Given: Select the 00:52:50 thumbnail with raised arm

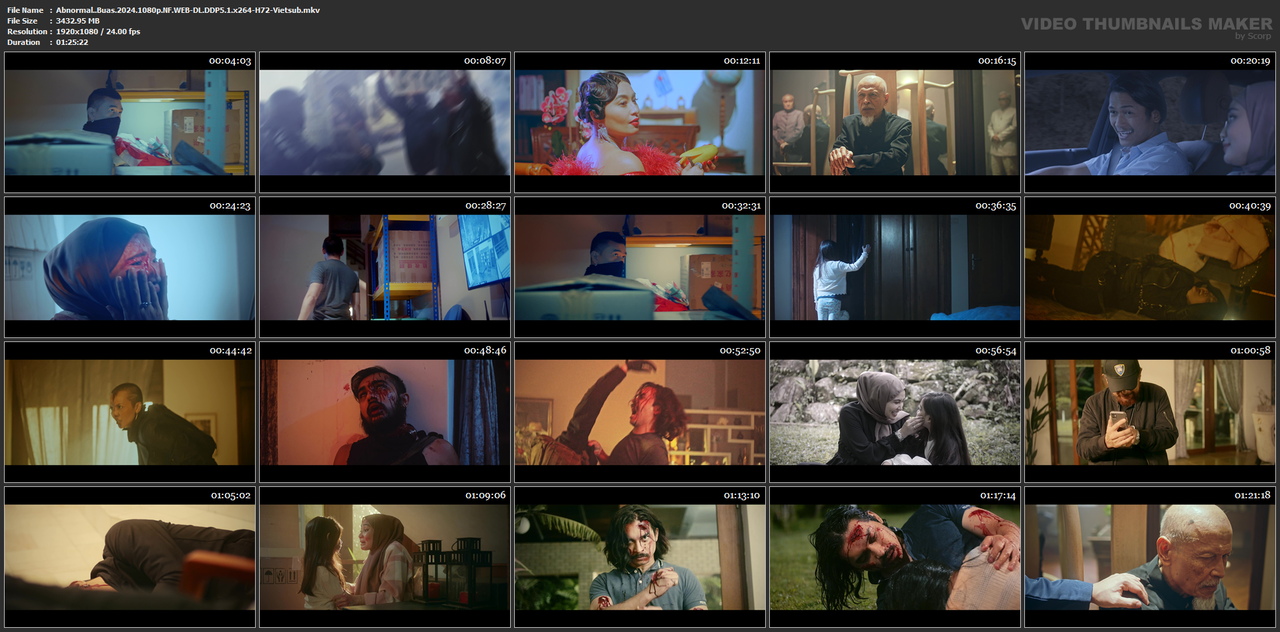Looking at the screenshot, I should tap(640, 412).
